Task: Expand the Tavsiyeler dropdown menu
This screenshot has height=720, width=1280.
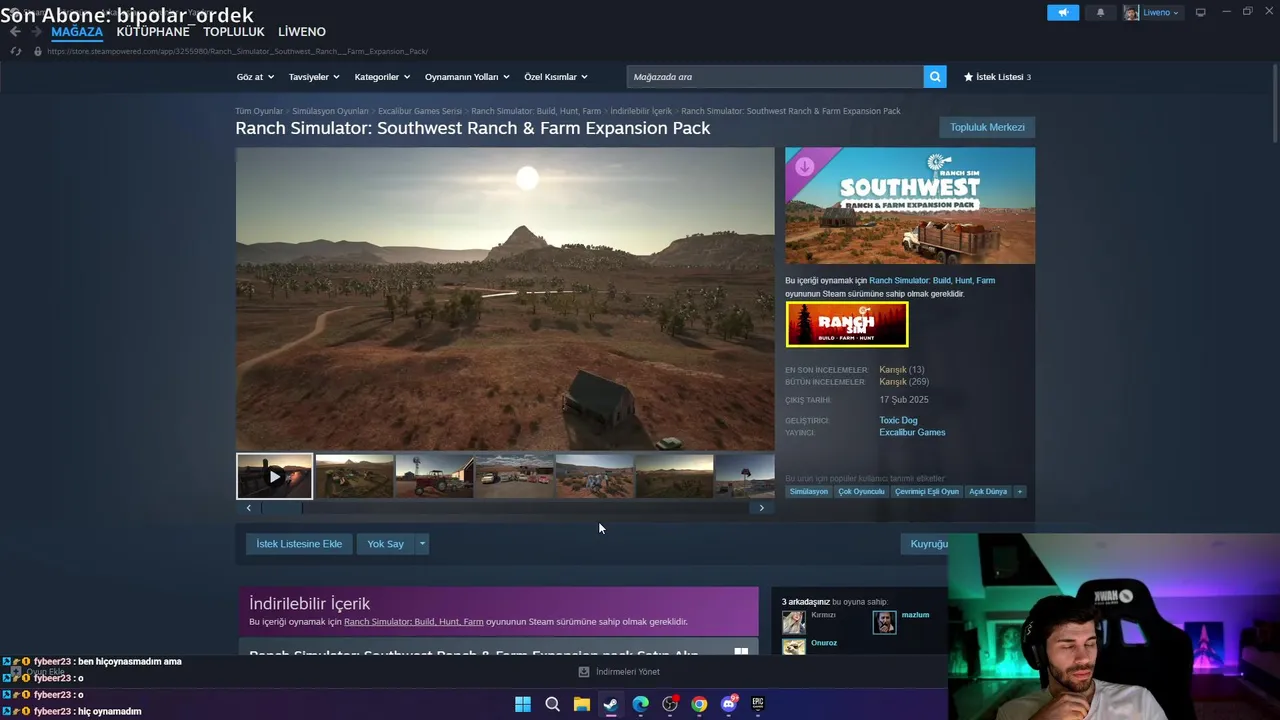Action: [x=314, y=77]
